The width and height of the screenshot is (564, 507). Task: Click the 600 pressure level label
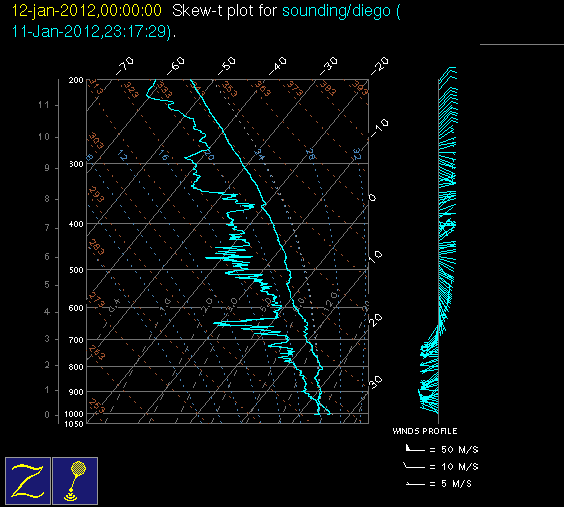(x=76, y=308)
